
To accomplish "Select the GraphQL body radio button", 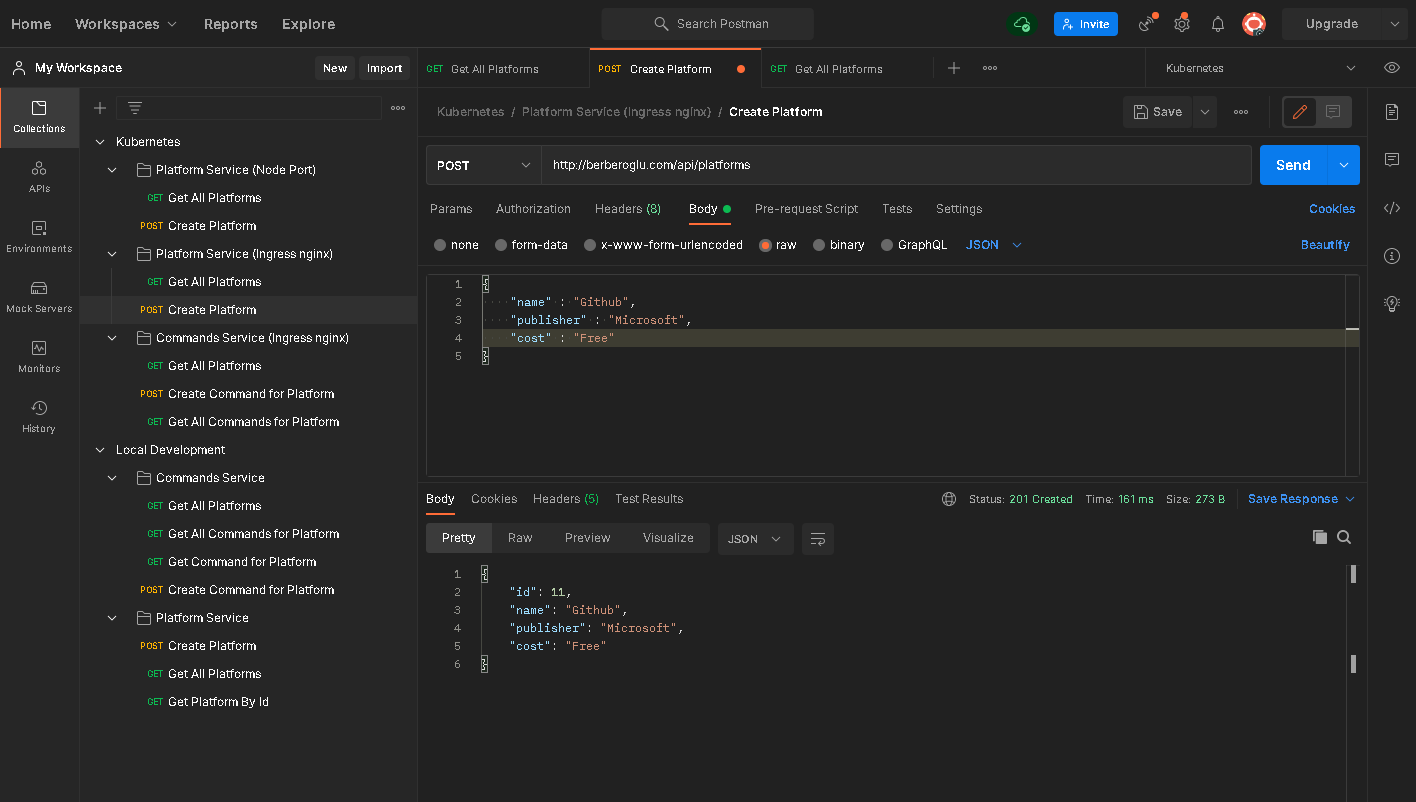I will coord(886,245).
